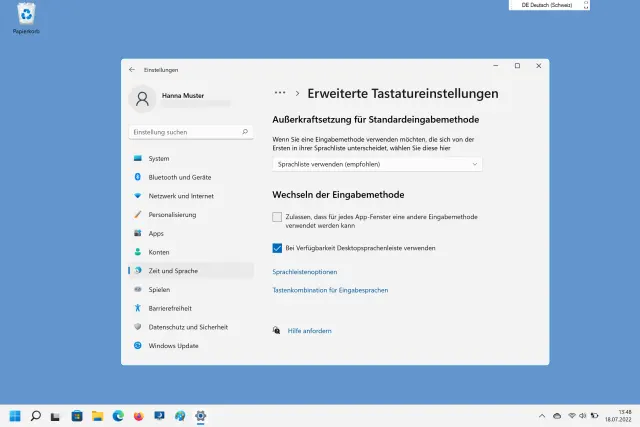
Task: Focus the Einstellung suchen search field
Action: coord(191,132)
